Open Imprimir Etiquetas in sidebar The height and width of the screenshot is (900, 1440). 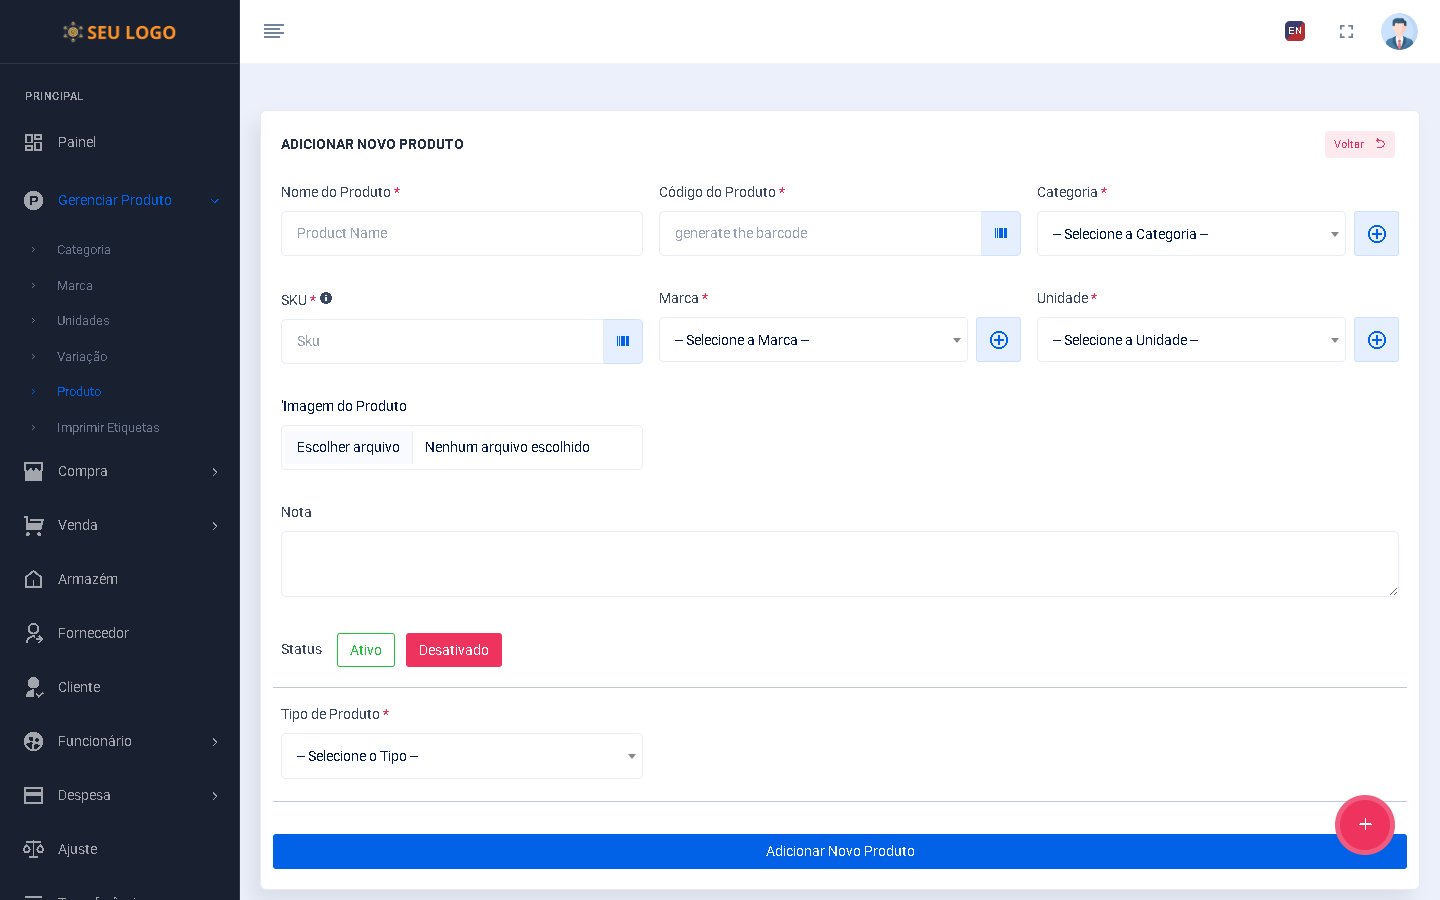point(108,427)
